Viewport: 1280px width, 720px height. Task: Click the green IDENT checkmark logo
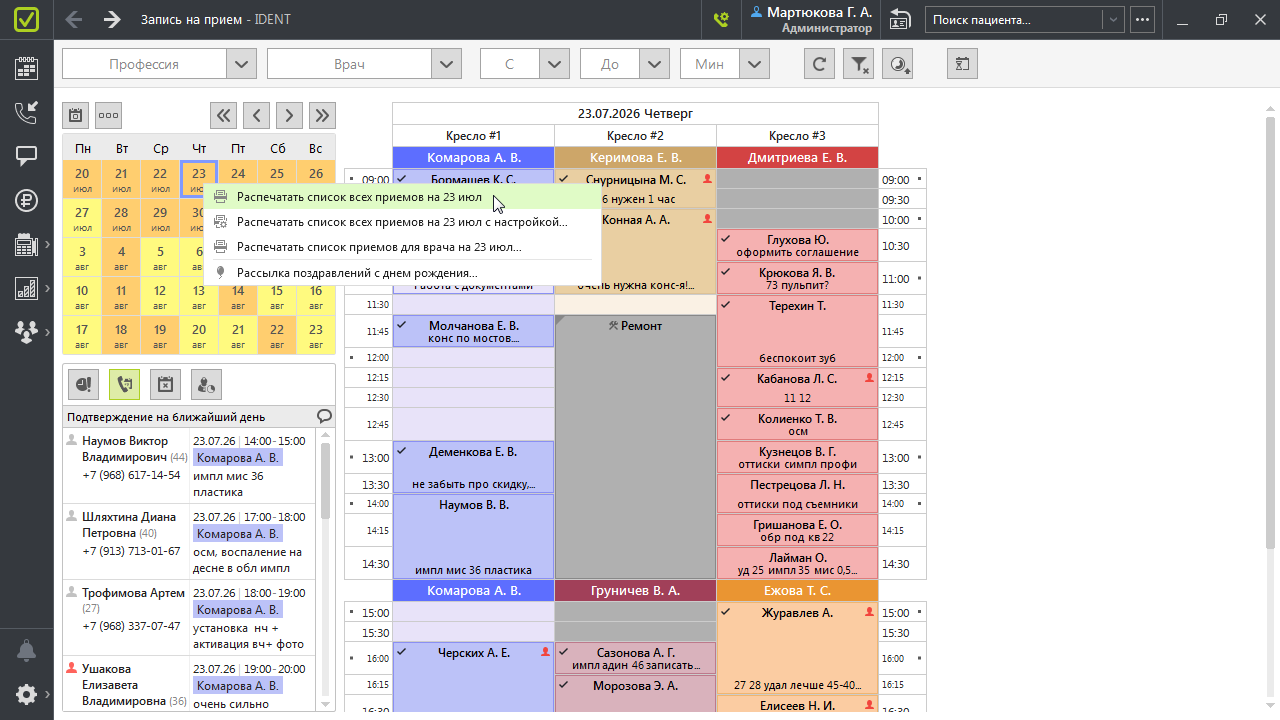(27, 20)
